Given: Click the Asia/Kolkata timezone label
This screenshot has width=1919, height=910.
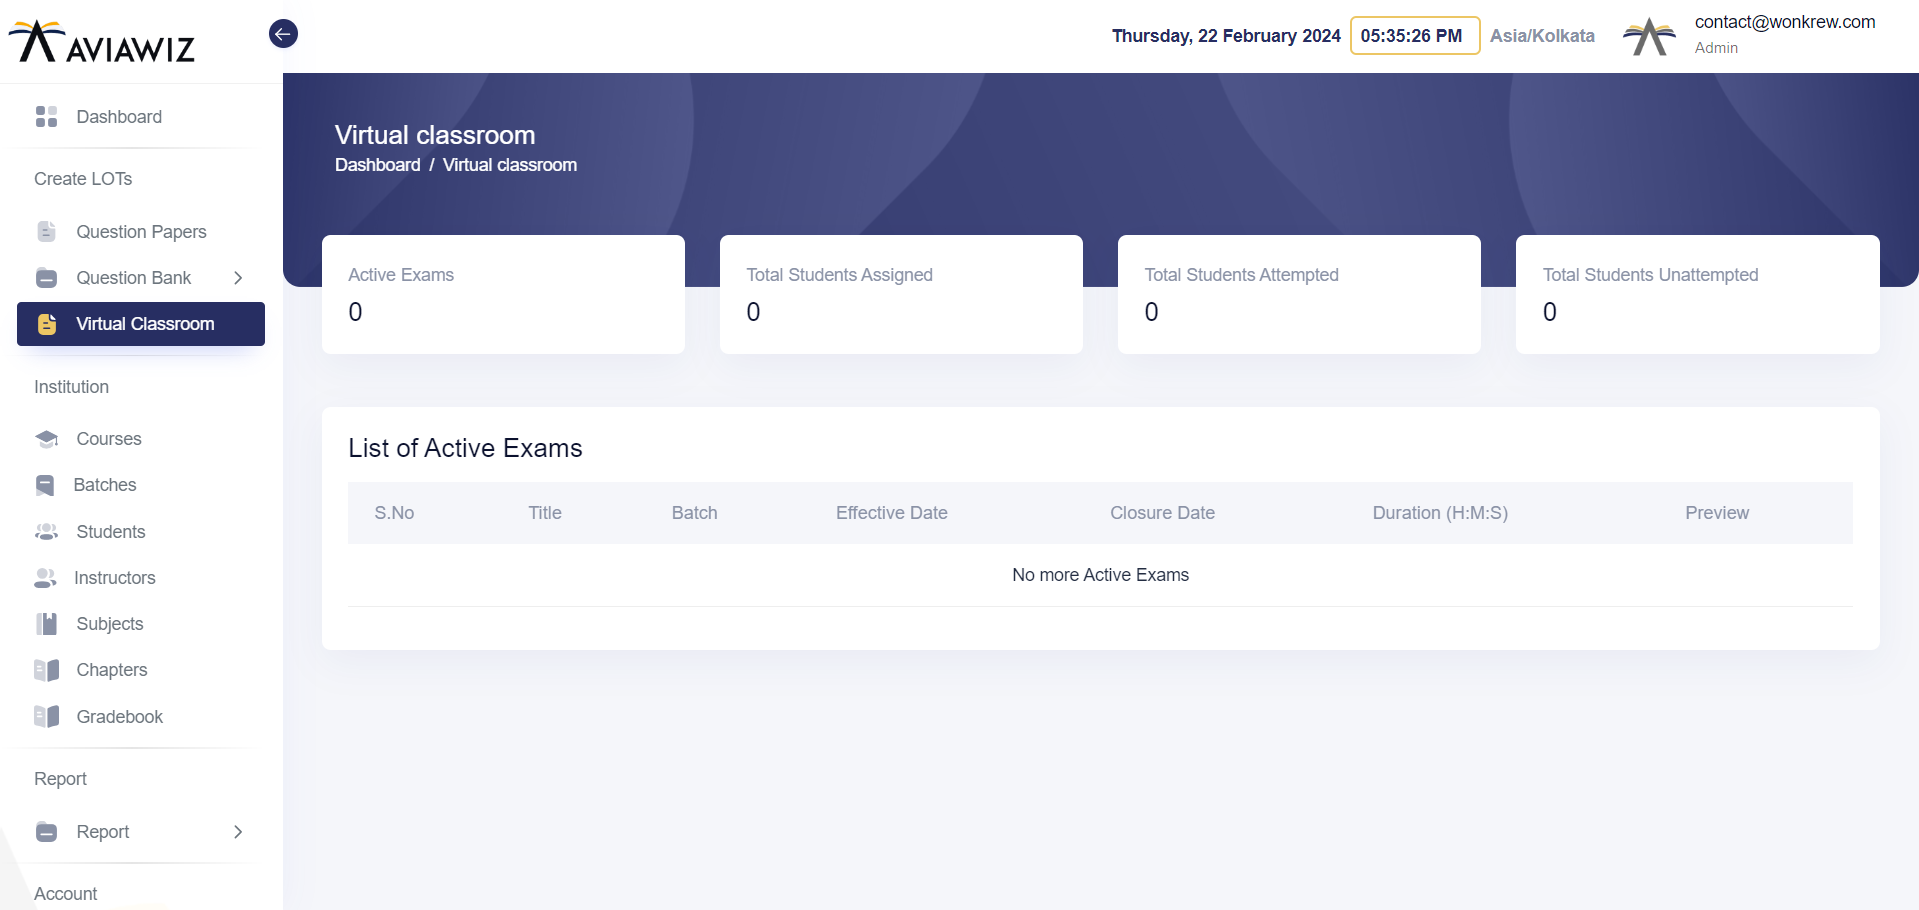Looking at the screenshot, I should [1542, 36].
